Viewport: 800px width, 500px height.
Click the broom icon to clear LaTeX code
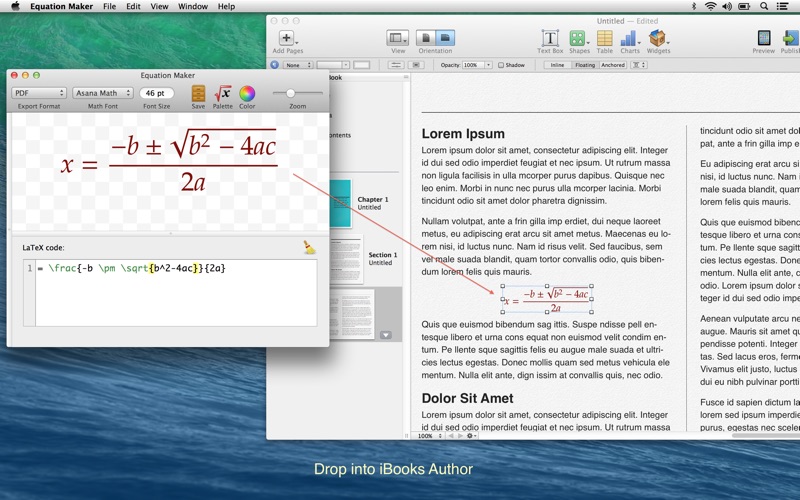click(309, 247)
